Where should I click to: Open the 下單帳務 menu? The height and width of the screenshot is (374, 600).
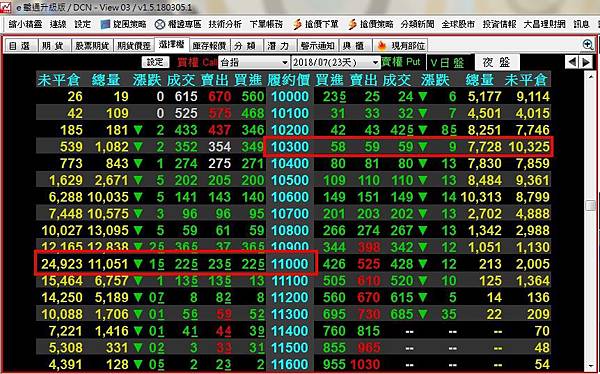click(266, 24)
